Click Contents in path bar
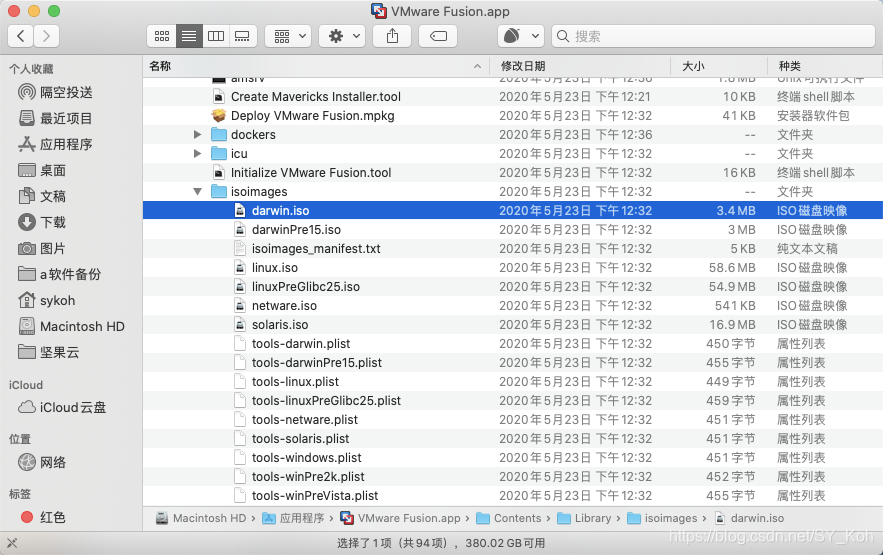The width and height of the screenshot is (883, 555). coord(509,518)
